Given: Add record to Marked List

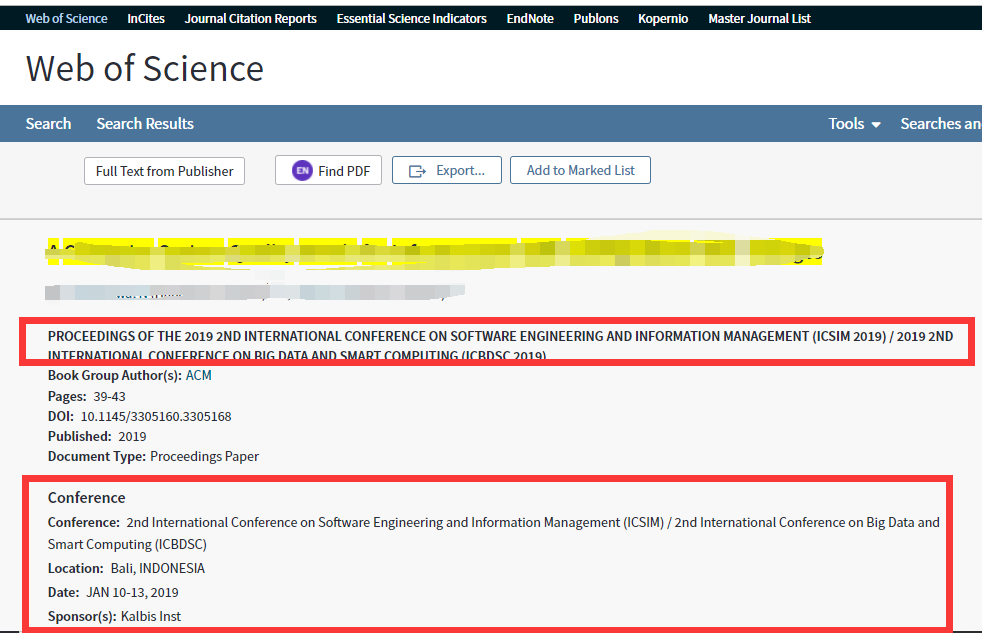Looking at the screenshot, I should point(580,170).
